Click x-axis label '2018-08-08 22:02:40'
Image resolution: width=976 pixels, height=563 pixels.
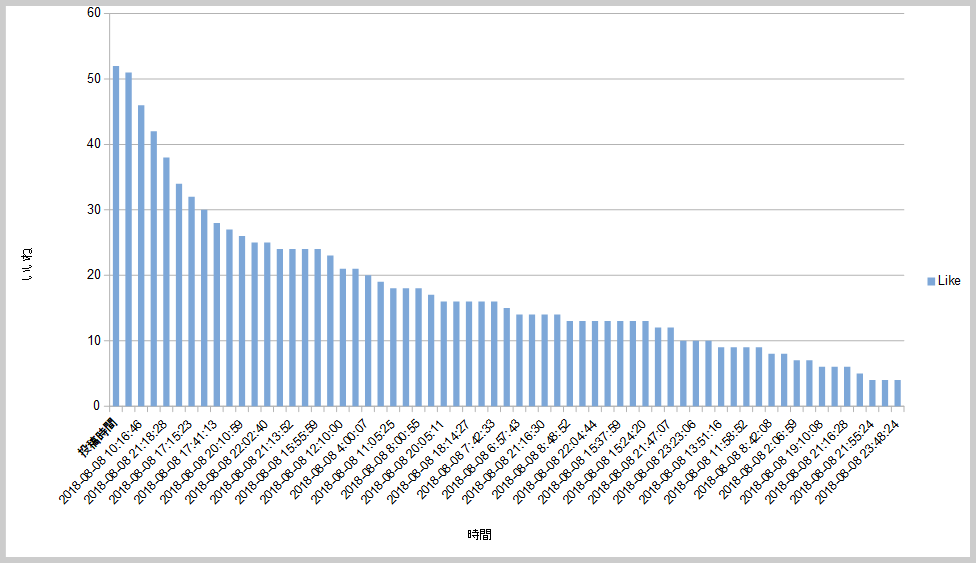pos(227,461)
